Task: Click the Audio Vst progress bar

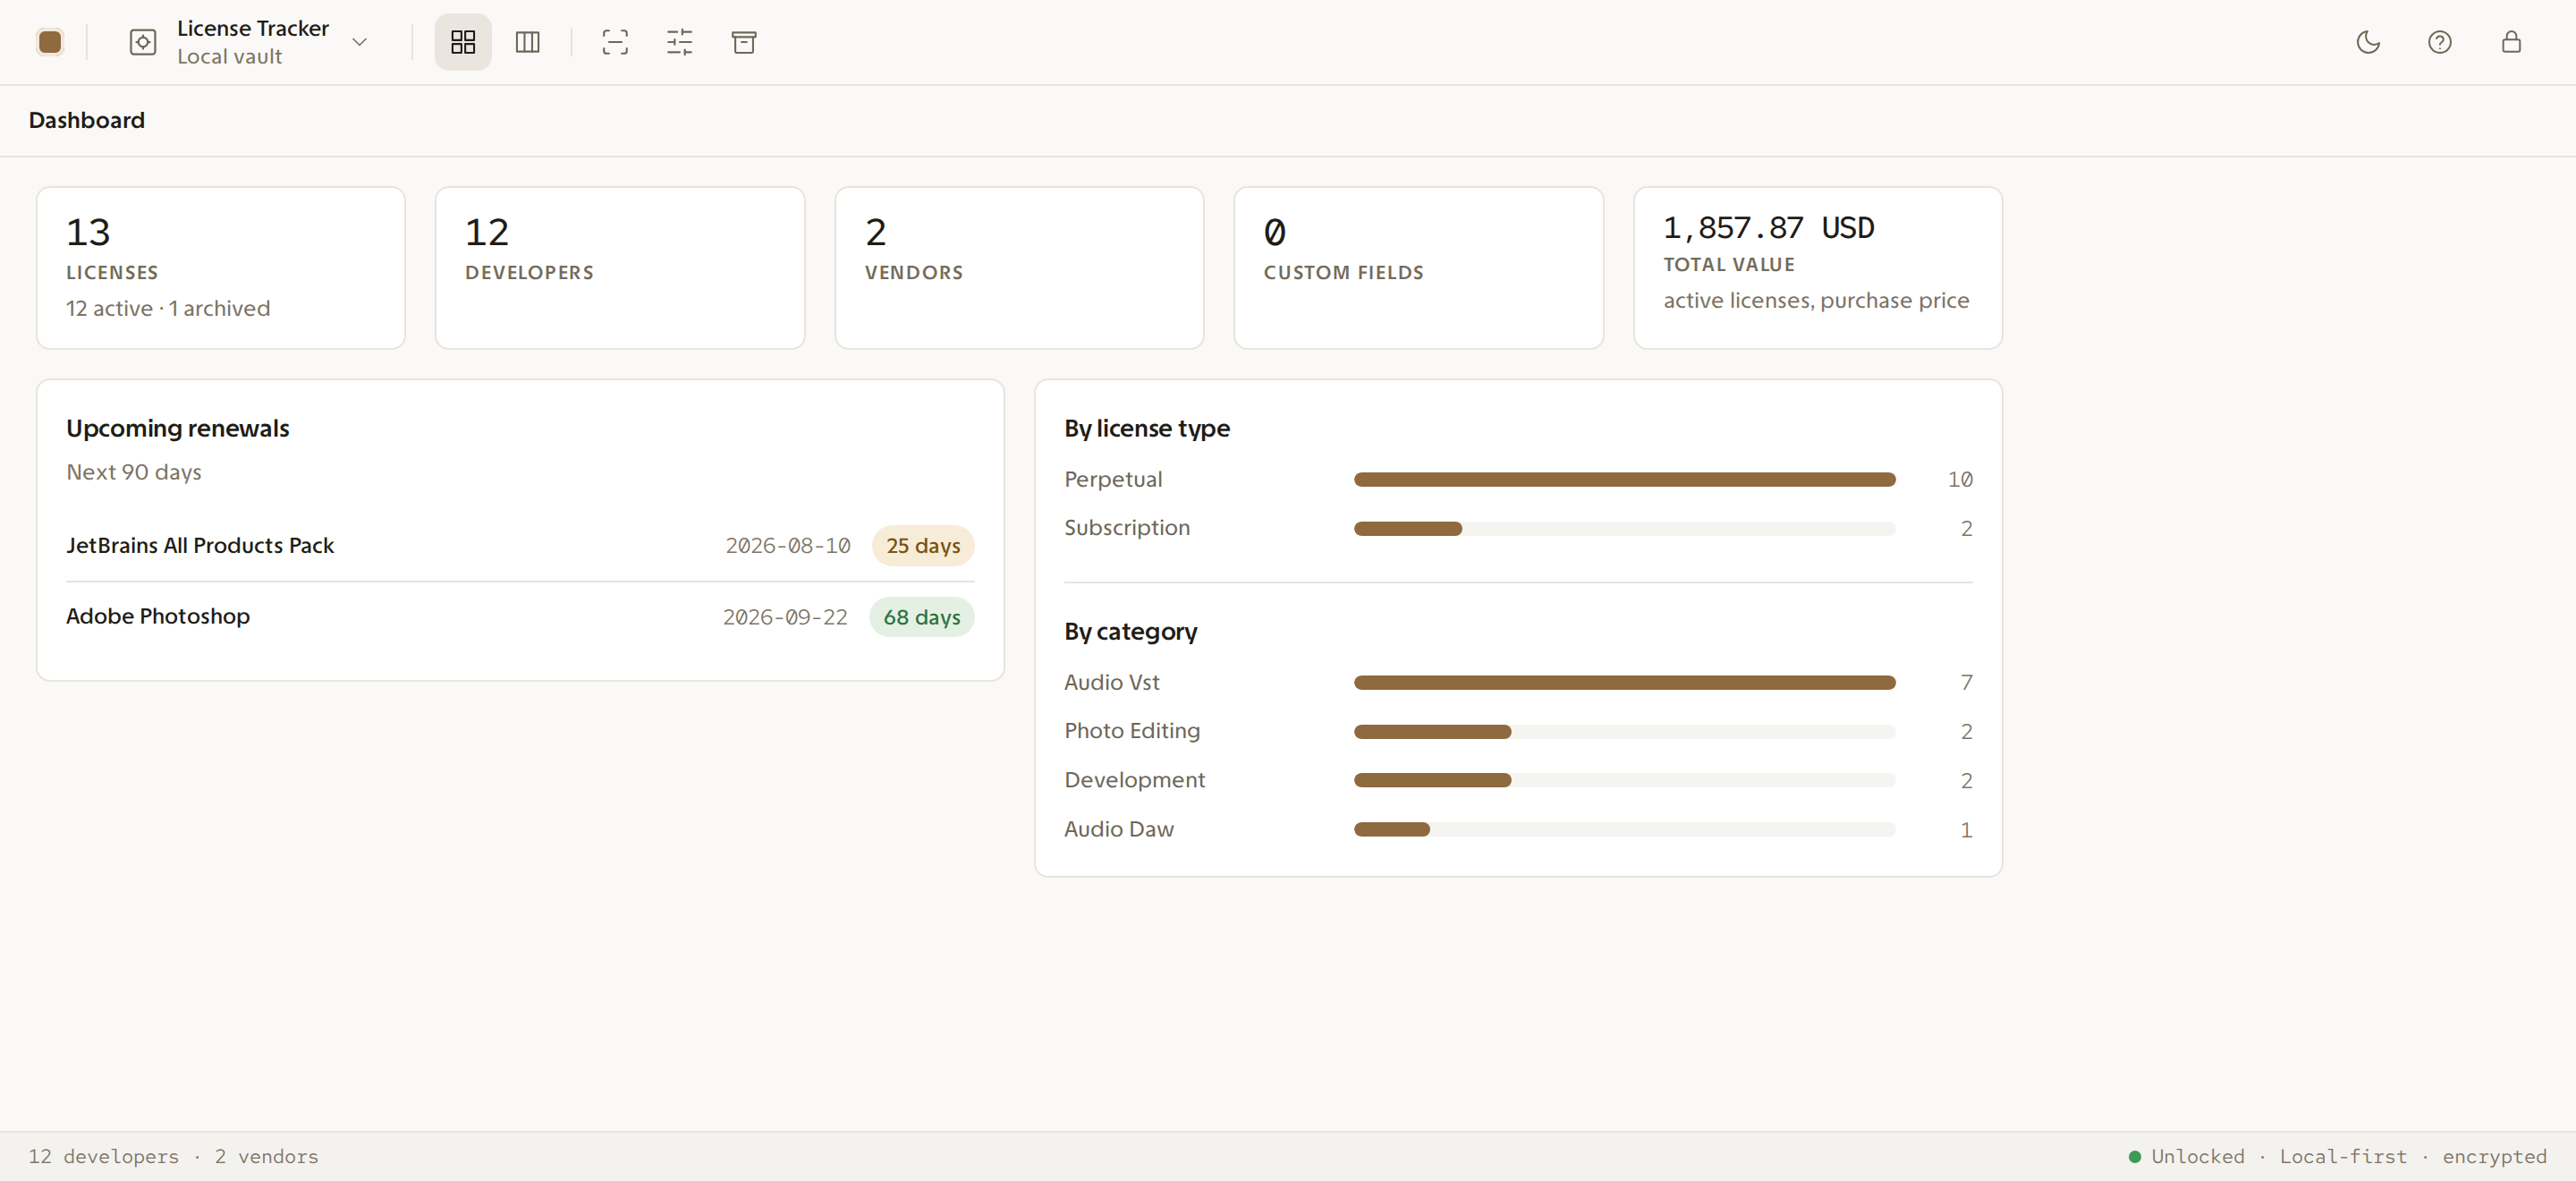Action: (1624, 683)
